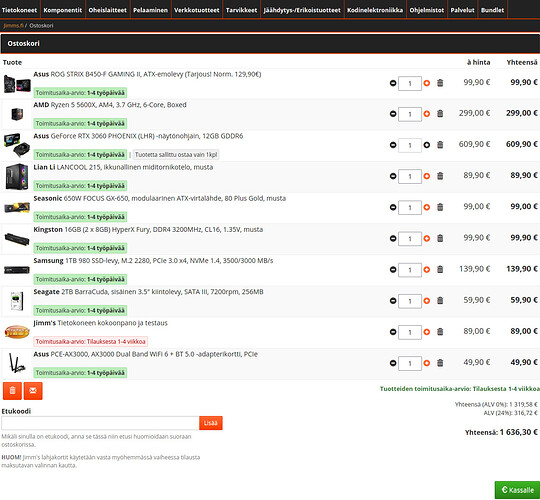Remove Asus ROG STRIX B450-F from cart
Viewport: 540px width, 500px height.
(x=440, y=83)
